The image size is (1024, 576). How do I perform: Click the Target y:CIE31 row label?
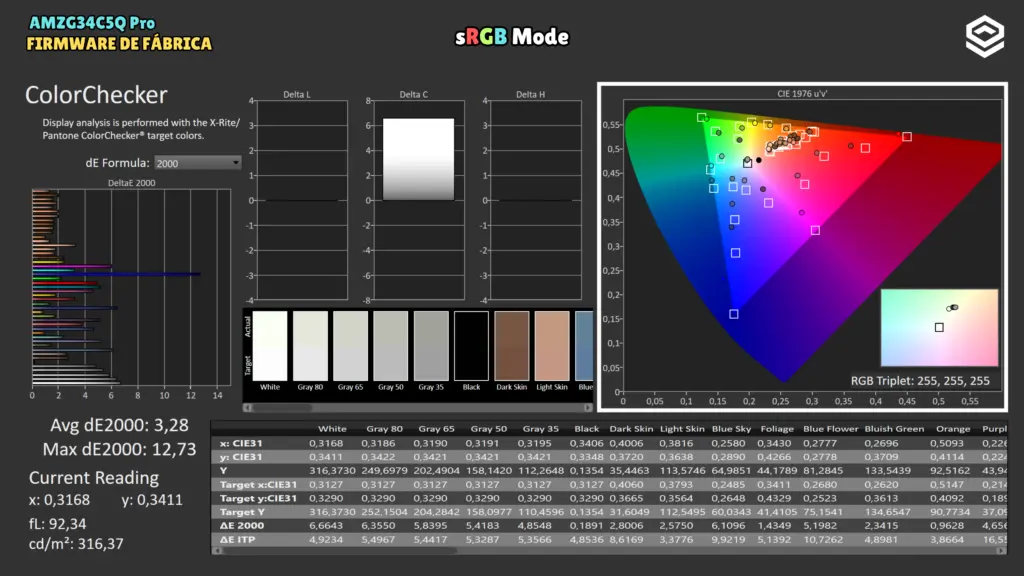coord(258,498)
